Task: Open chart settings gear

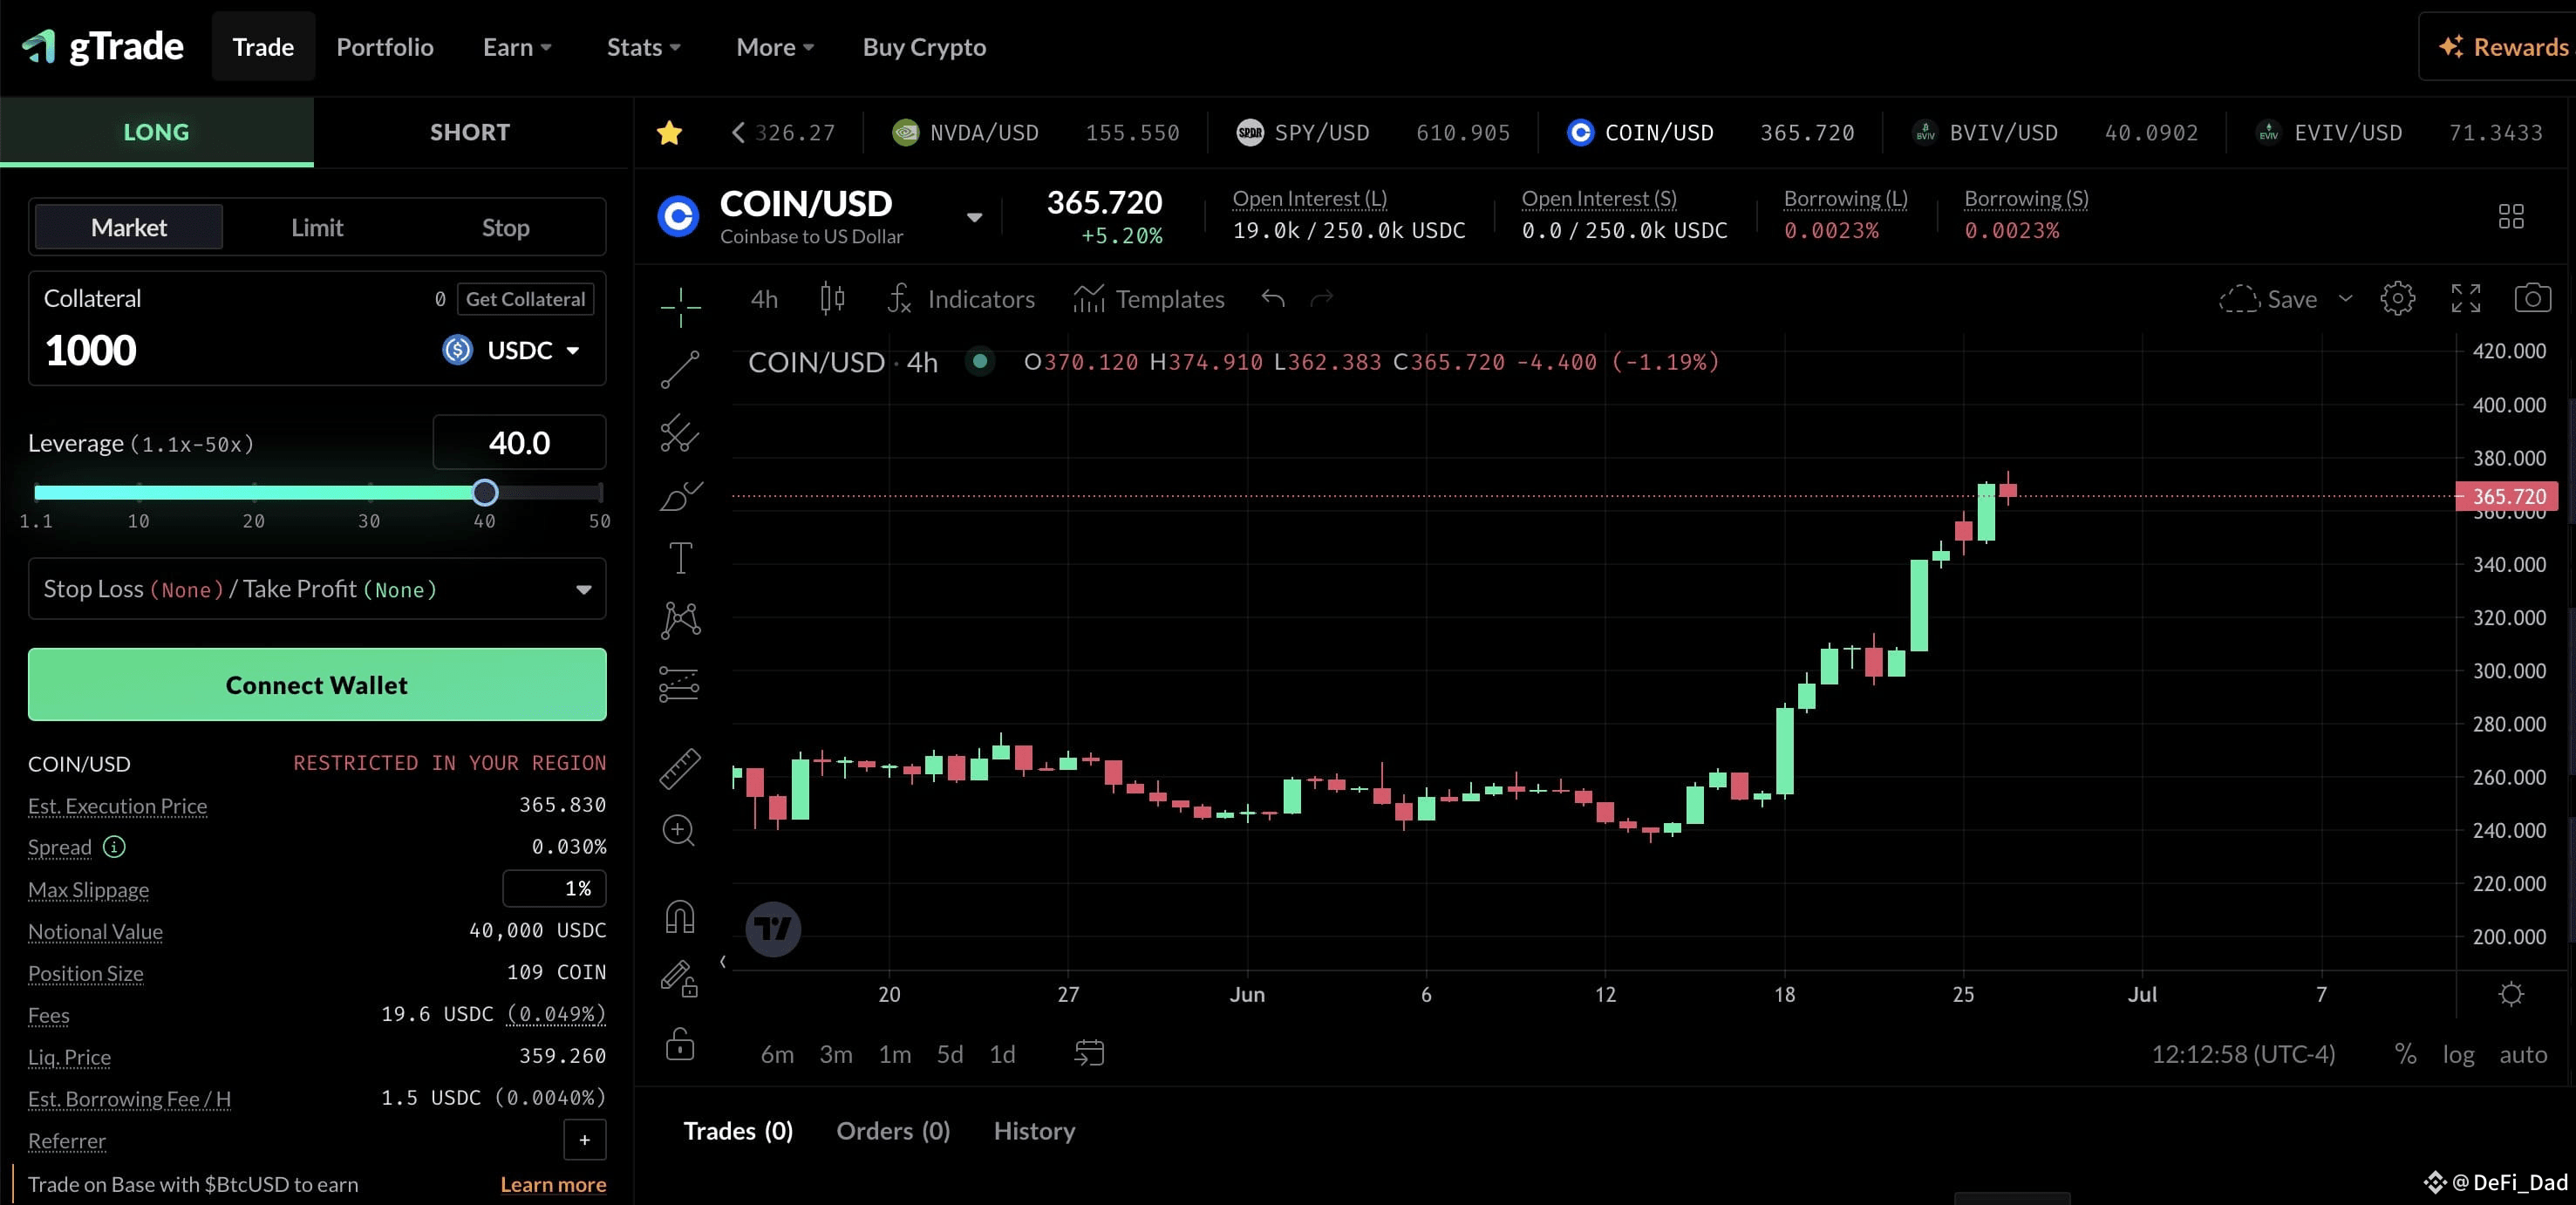Action: coord(2397,298)
